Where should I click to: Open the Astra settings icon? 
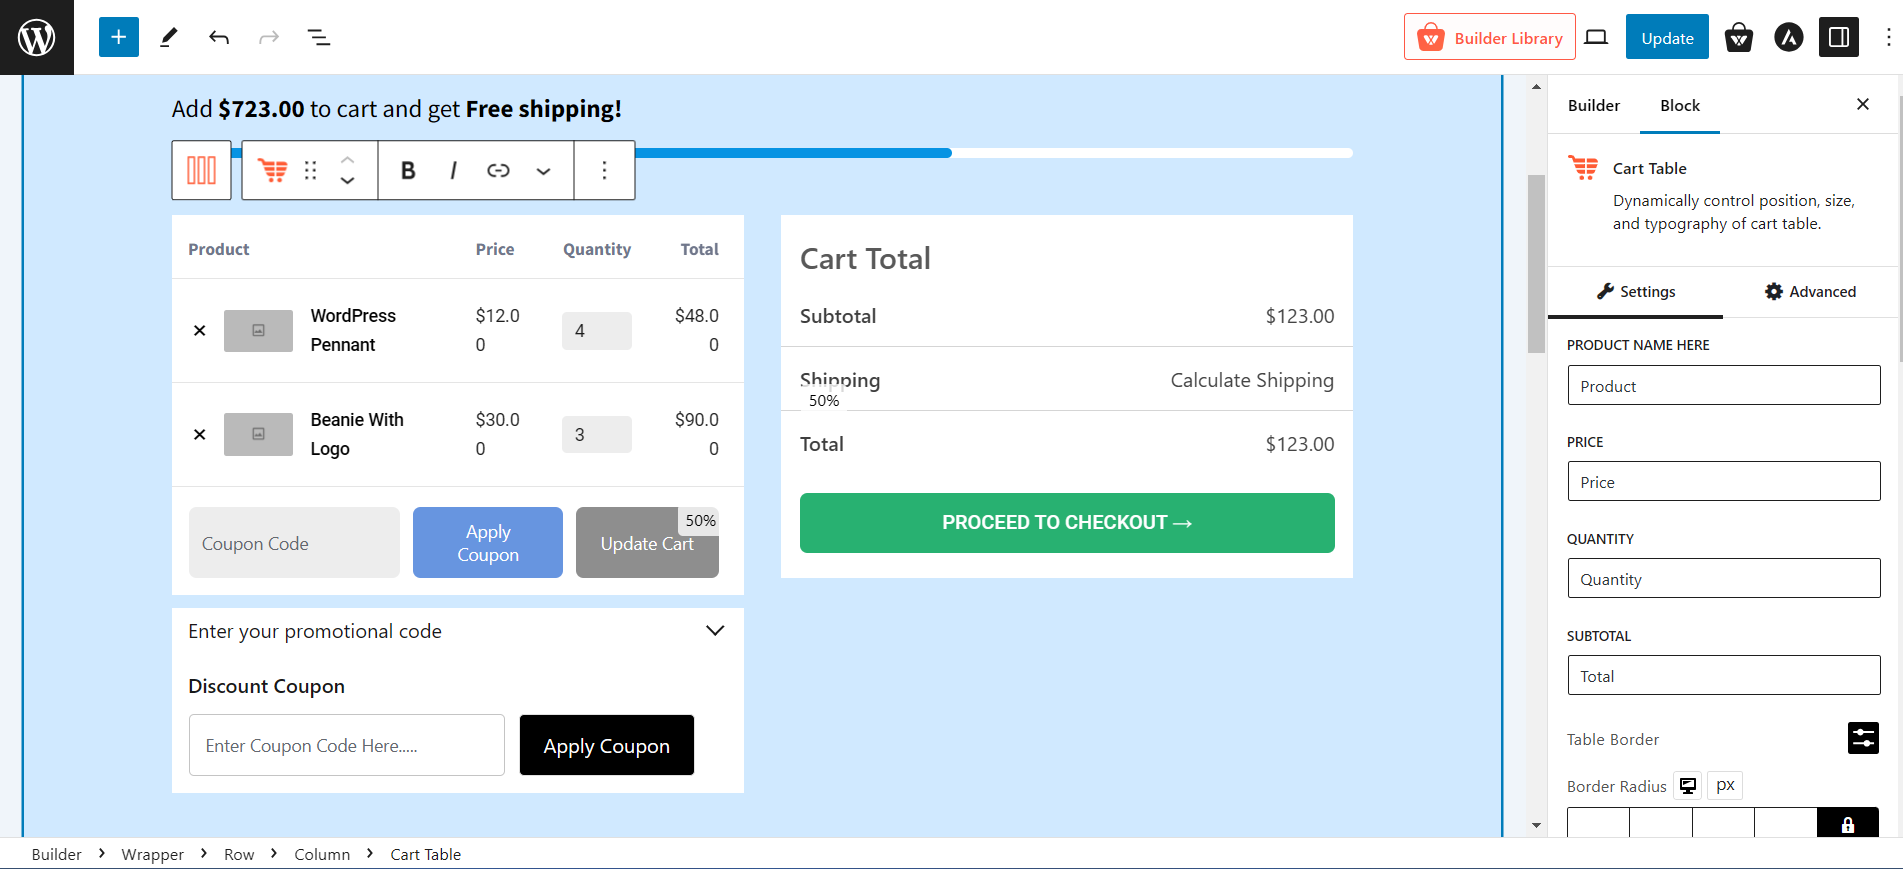click(1789, 38)
